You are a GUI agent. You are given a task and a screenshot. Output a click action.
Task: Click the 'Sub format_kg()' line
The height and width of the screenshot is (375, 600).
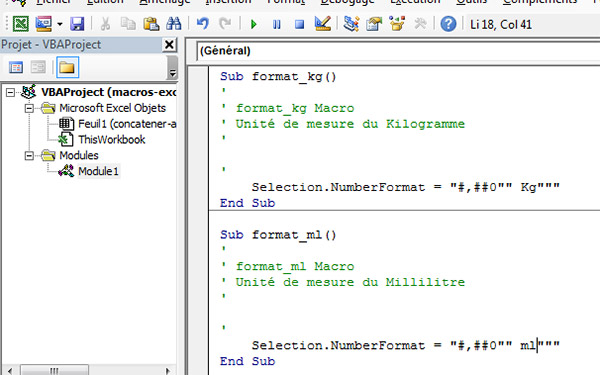tap(278, 77)
